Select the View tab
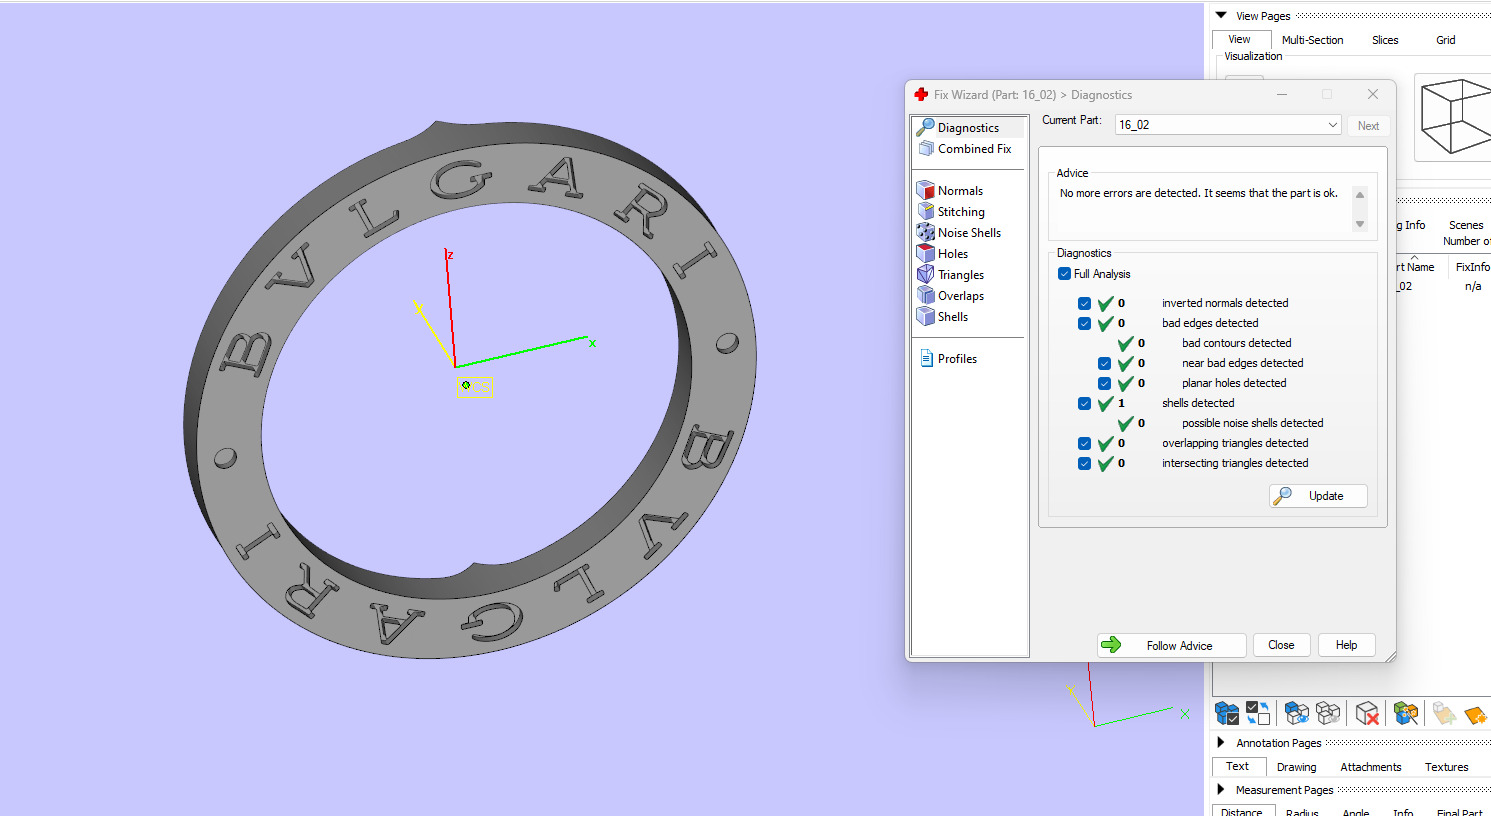 [x=1240, y=40]
